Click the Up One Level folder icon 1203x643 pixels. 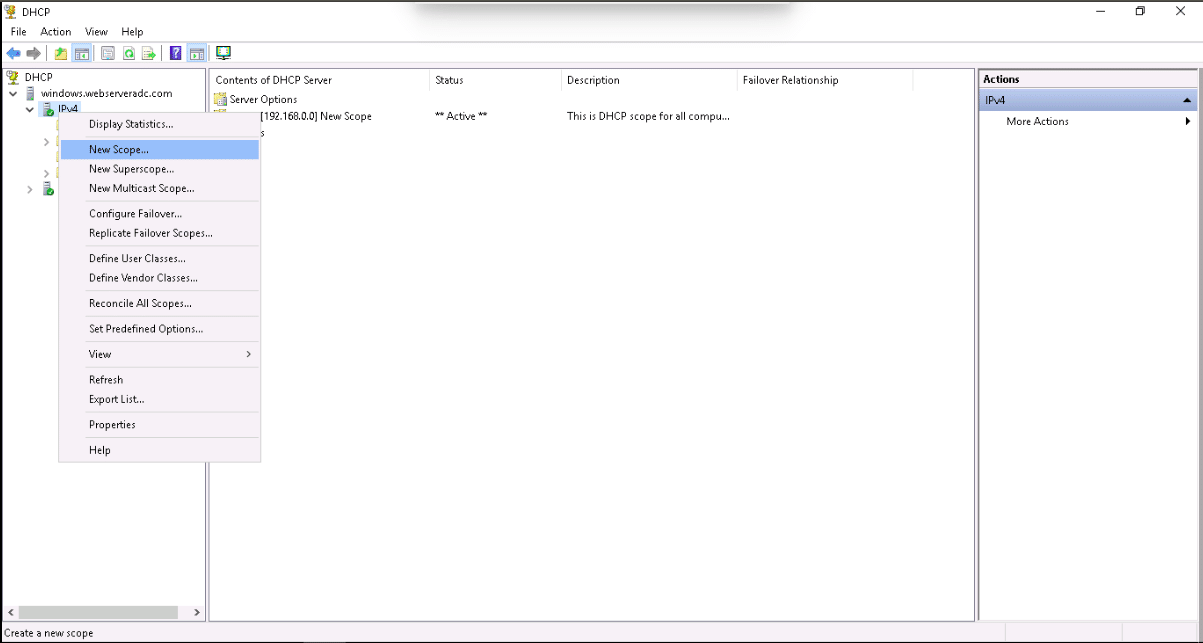coord(61,53)
